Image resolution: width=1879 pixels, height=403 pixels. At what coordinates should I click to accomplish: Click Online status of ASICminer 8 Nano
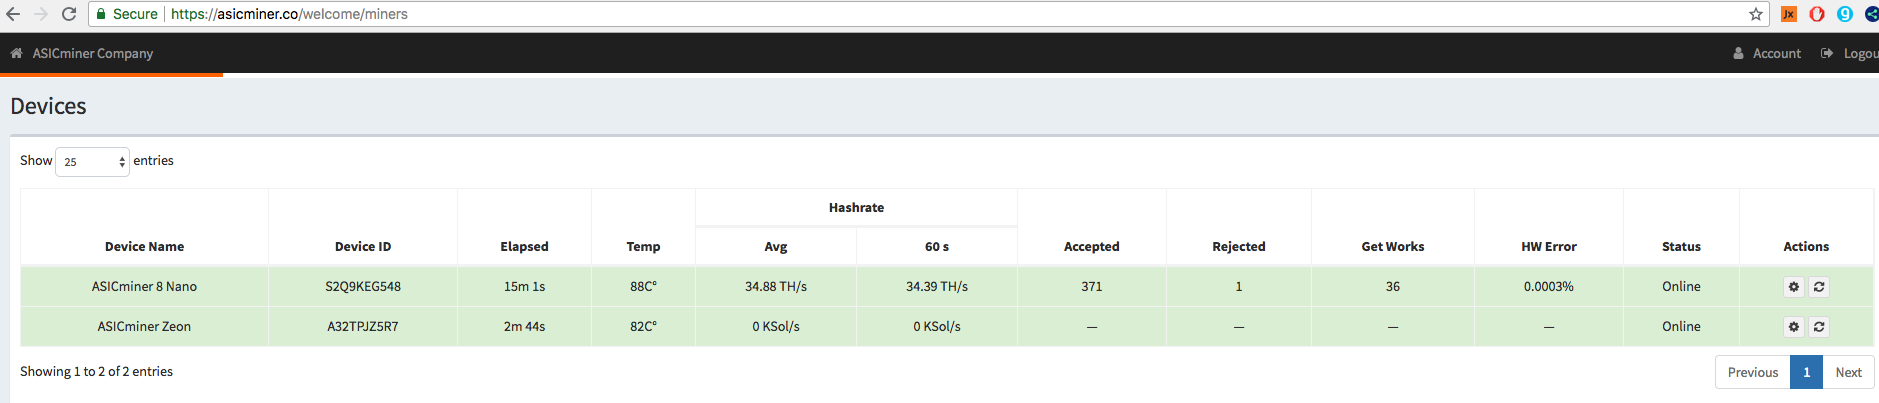[x=1681, y=286]
